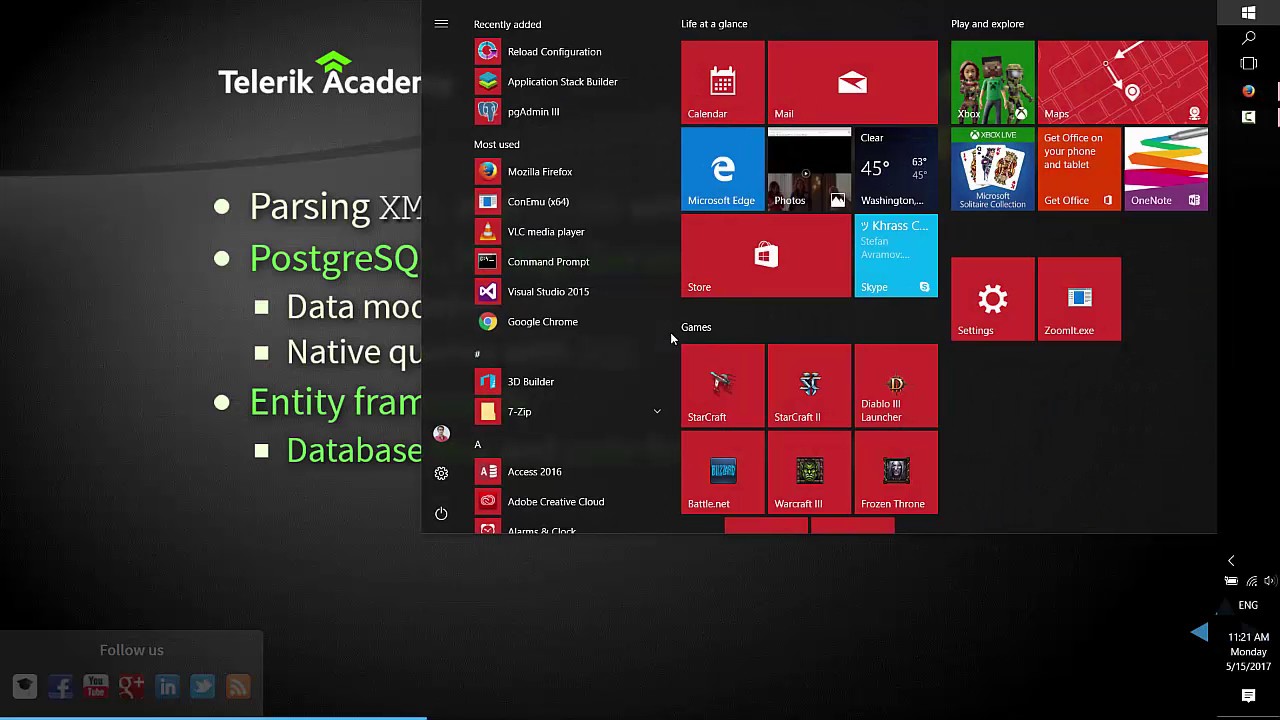Open the Power options button

click(441, 514)
